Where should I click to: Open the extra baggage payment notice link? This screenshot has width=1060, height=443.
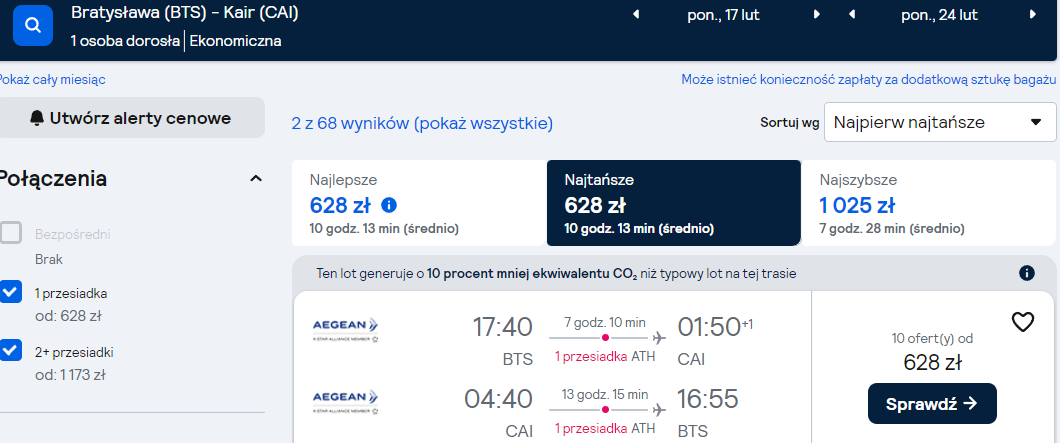click(869, 80)
